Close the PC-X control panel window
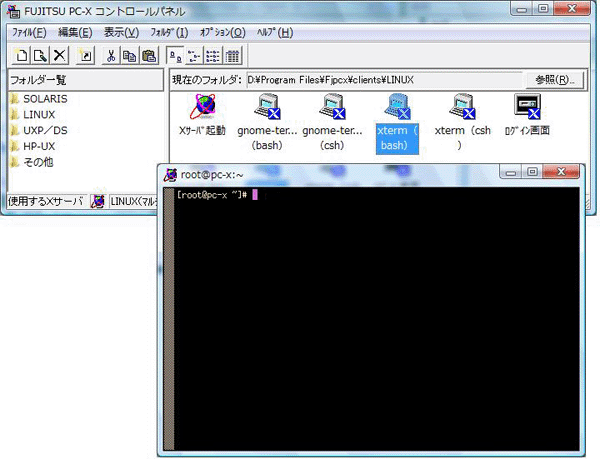Viewport: 600px width, 459px height. (x=572, y=9)
